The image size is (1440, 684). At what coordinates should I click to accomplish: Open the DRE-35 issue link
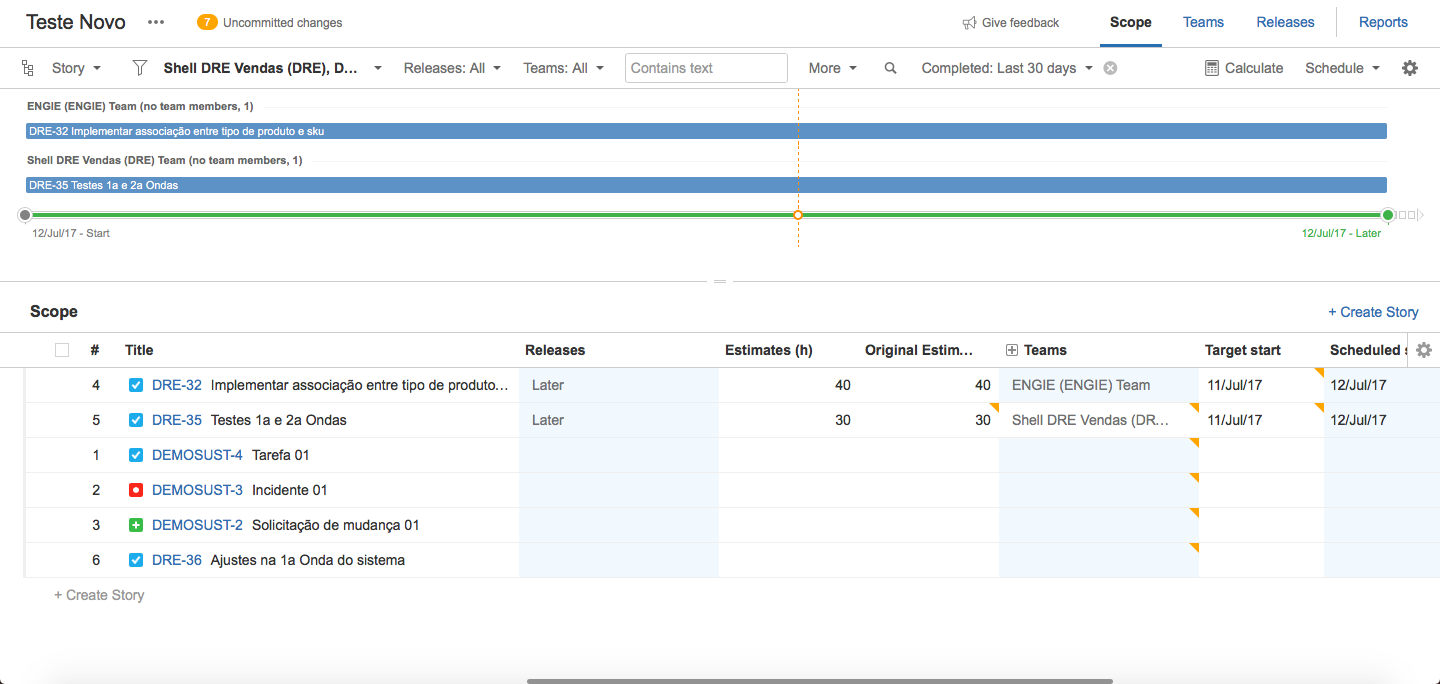[x=177, y=420]
